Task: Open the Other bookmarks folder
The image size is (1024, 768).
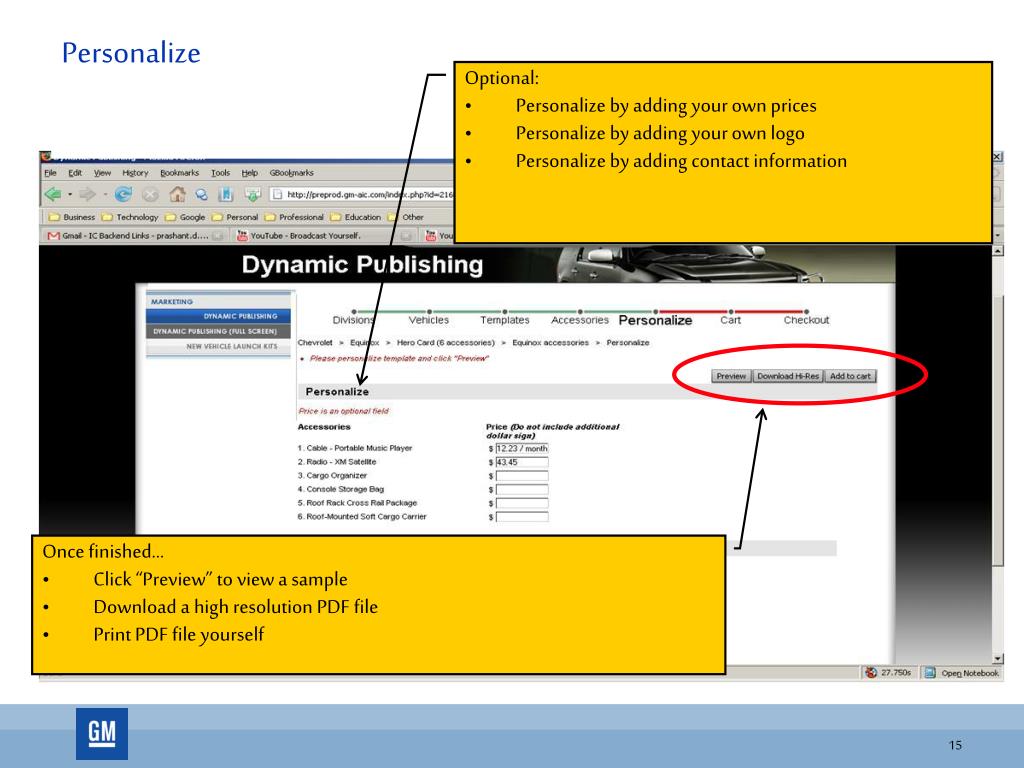Action: (x=406, y=217)
